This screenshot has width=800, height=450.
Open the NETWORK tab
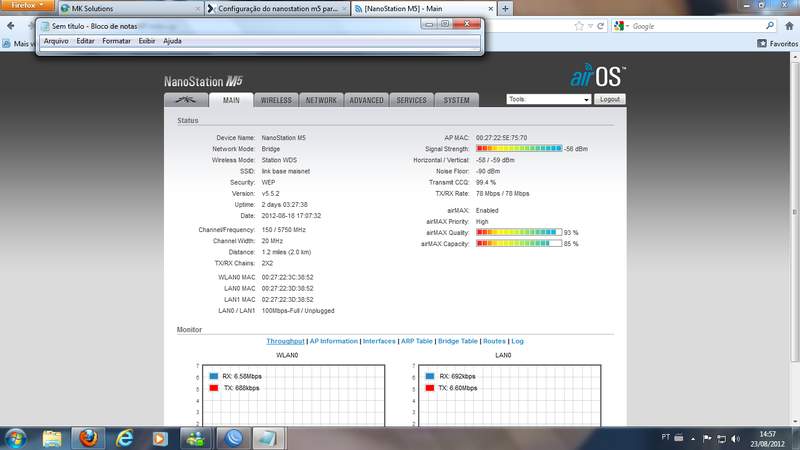pyautogui.click(x=321, y=100)
